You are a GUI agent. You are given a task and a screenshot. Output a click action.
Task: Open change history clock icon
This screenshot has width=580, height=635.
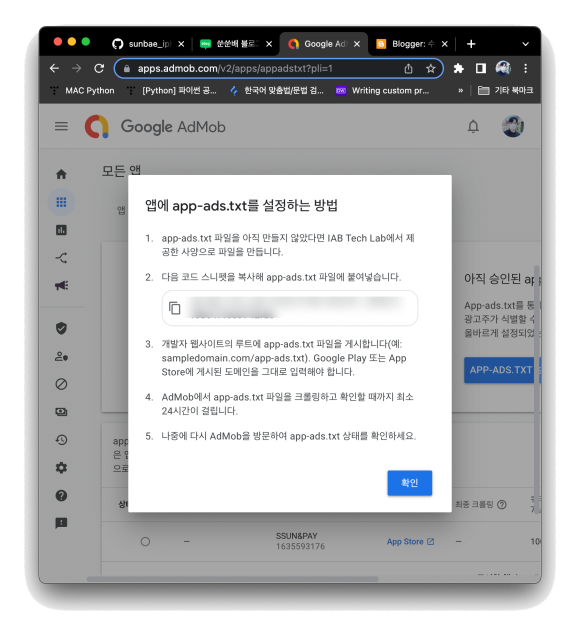61,440
